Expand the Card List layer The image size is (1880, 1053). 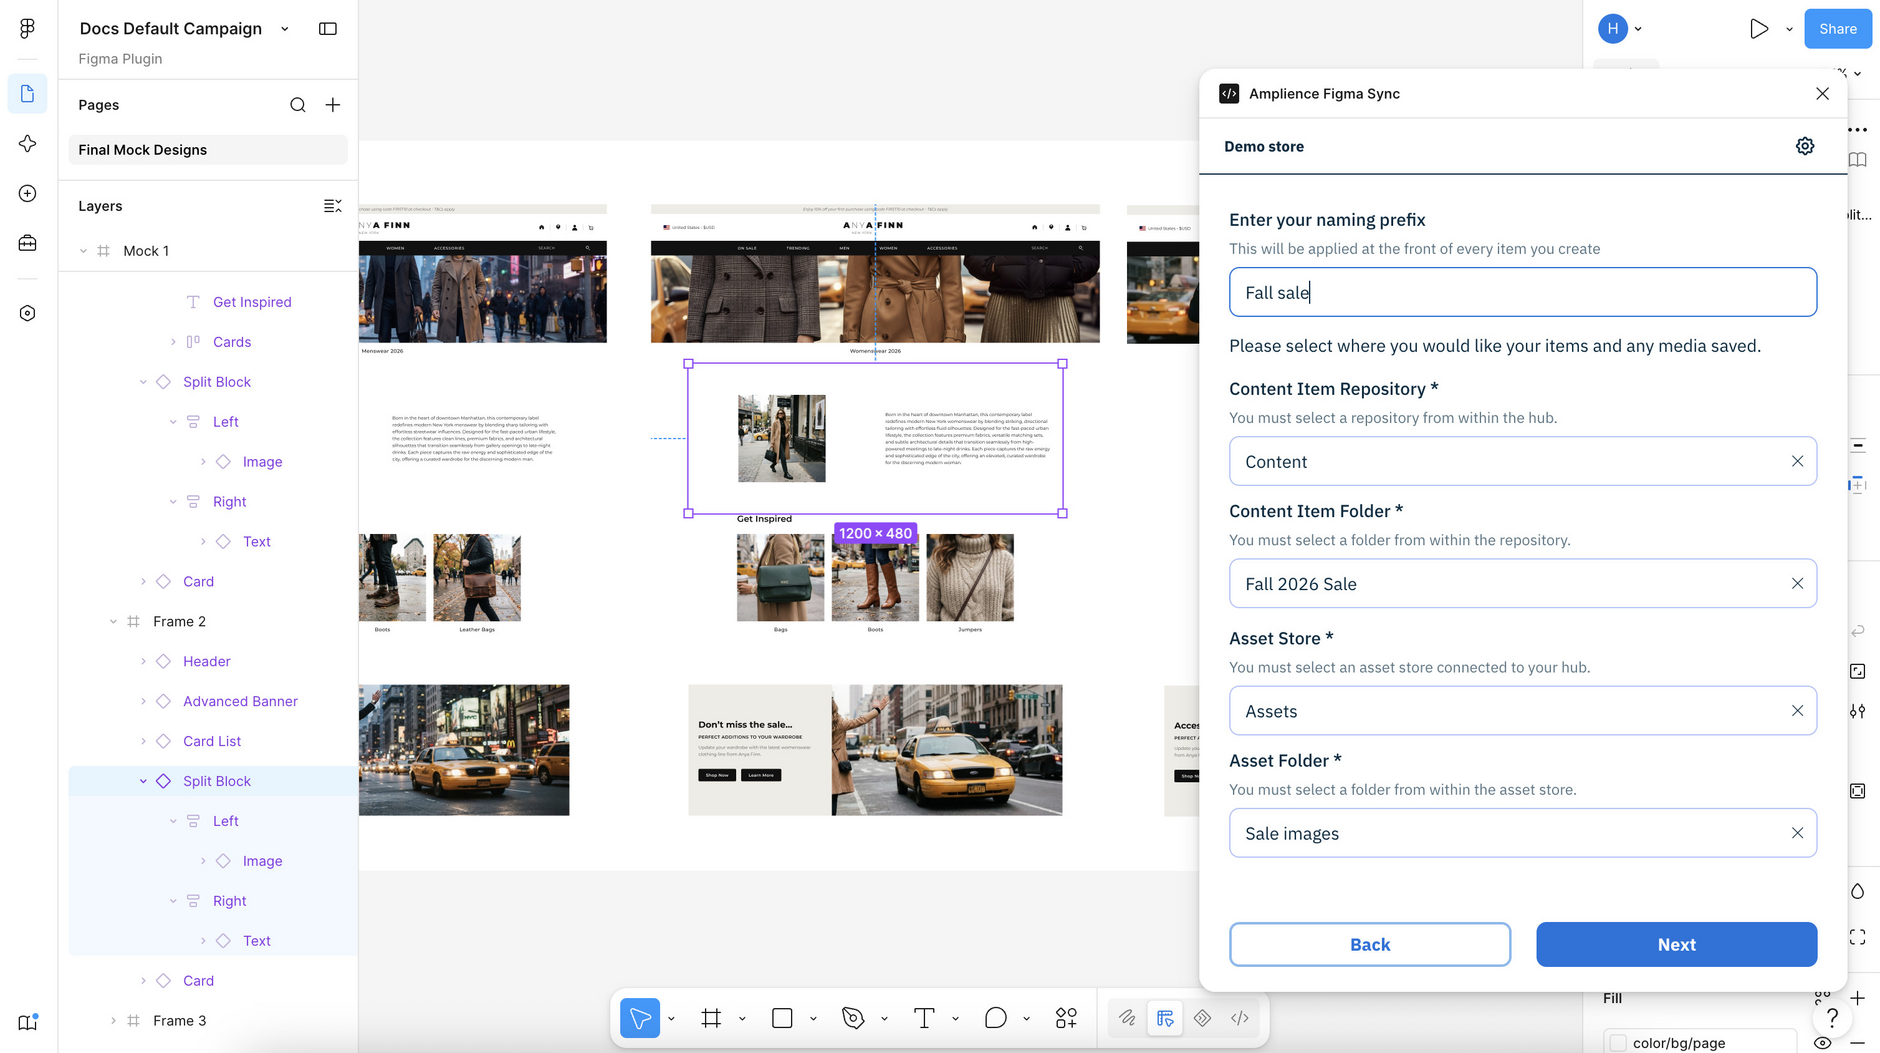(x=143, y=742)
